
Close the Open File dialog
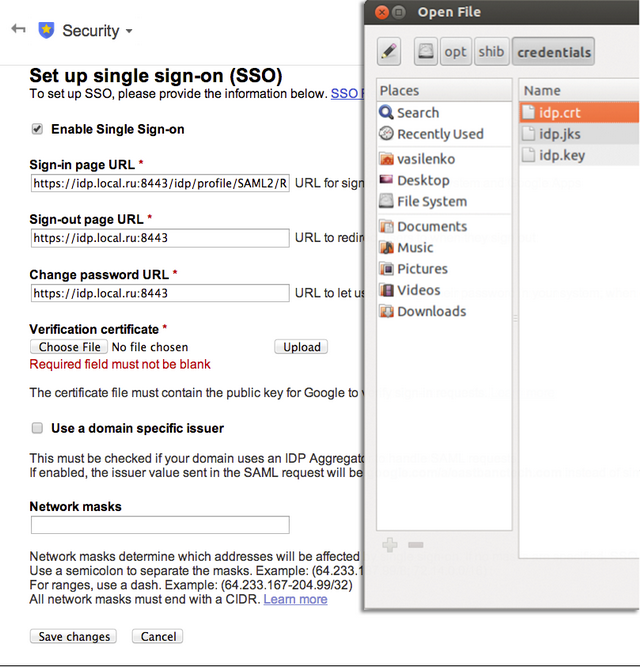[382, 12]
